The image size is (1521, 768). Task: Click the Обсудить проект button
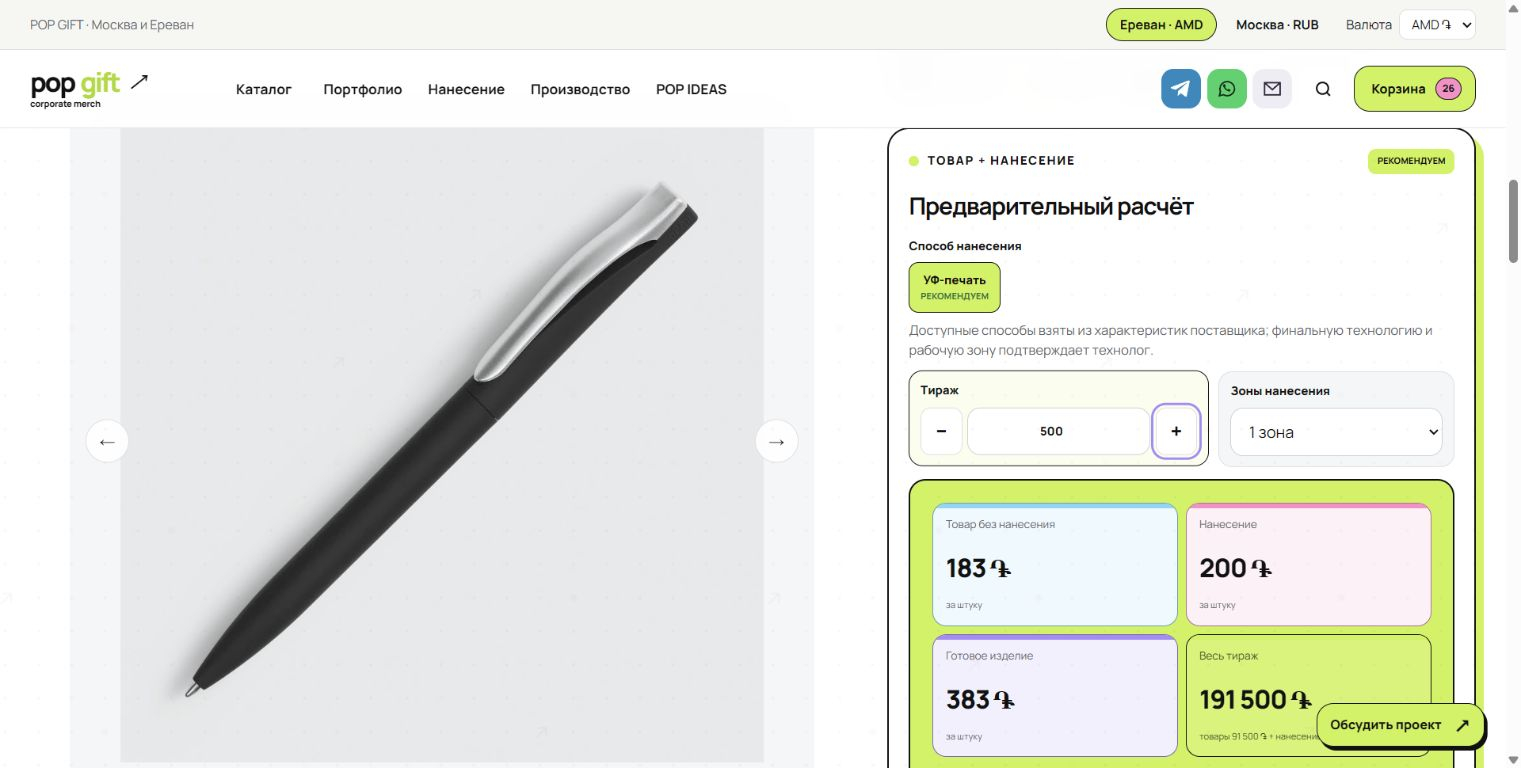[x=1400, y=725]
